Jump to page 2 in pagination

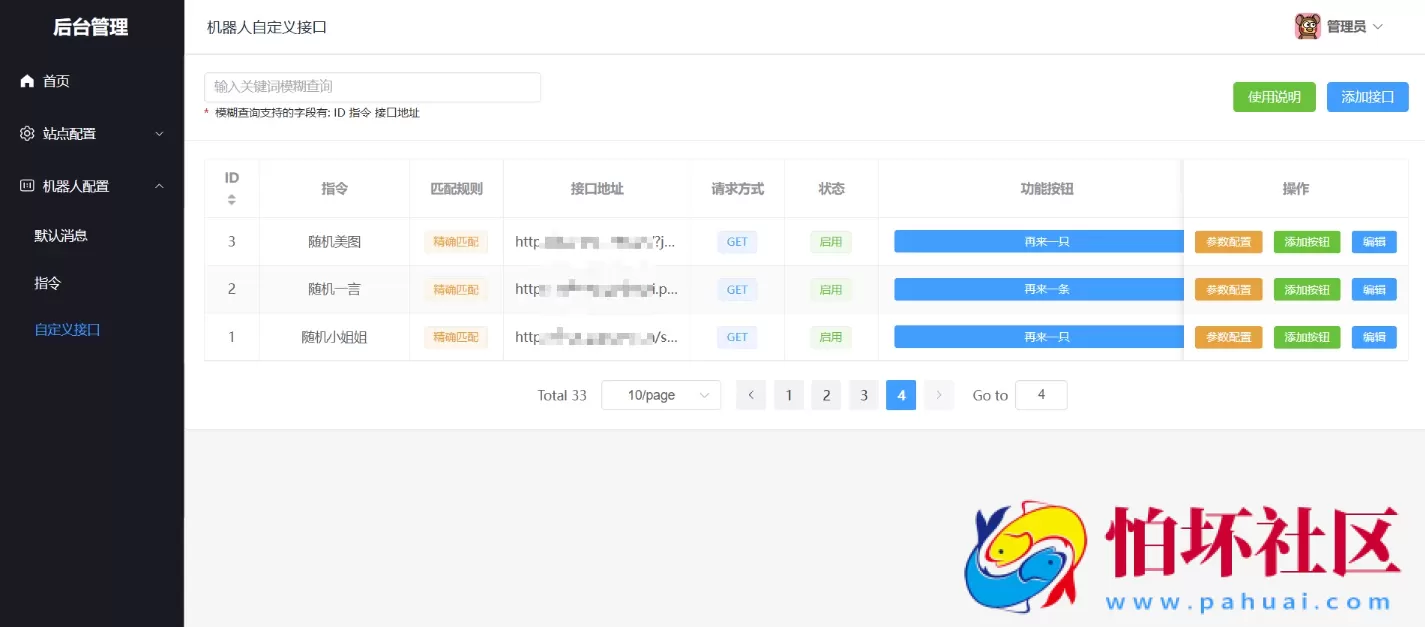click(x=826, y=394)
